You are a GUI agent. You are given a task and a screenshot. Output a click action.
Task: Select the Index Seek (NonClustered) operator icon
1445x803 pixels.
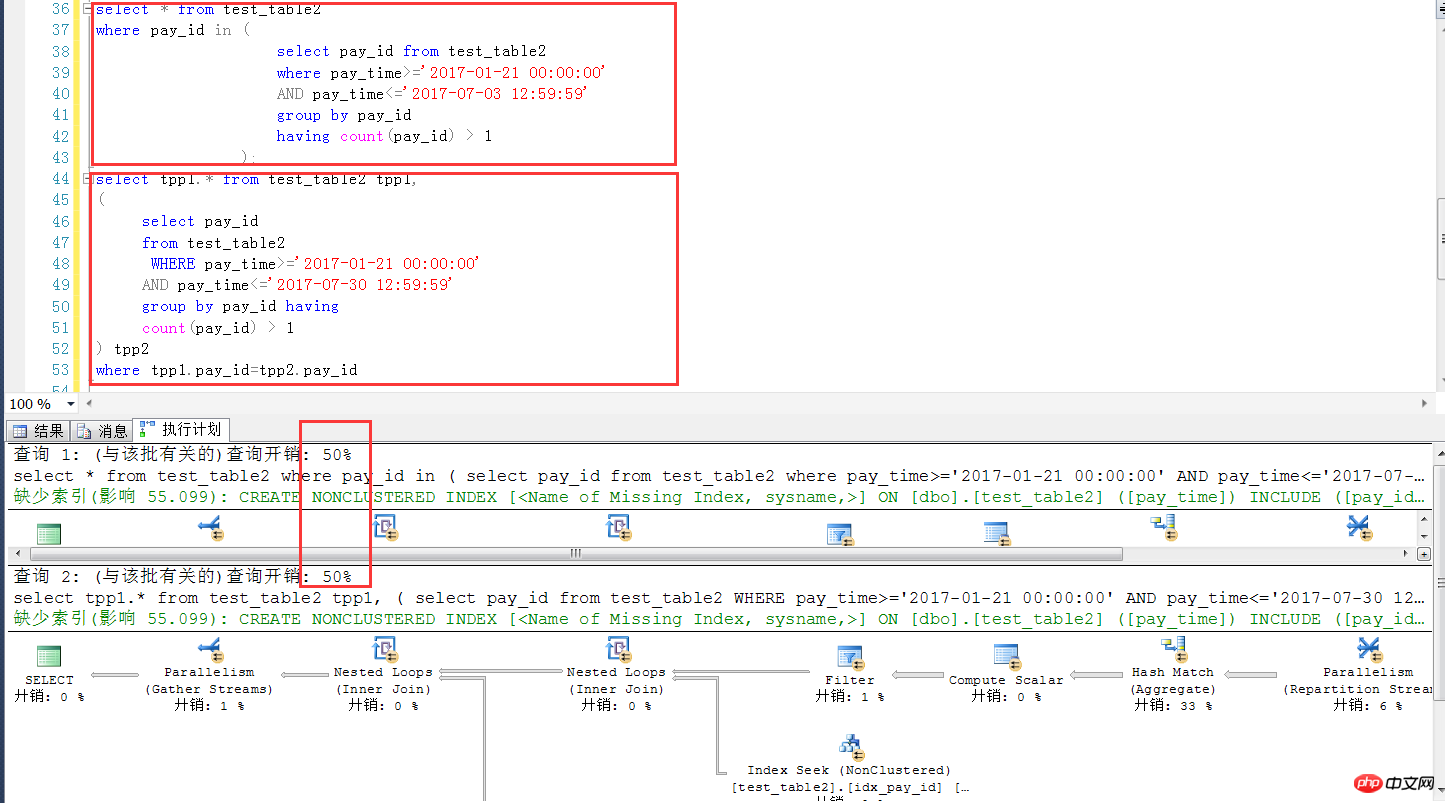(x=850, y=746)
